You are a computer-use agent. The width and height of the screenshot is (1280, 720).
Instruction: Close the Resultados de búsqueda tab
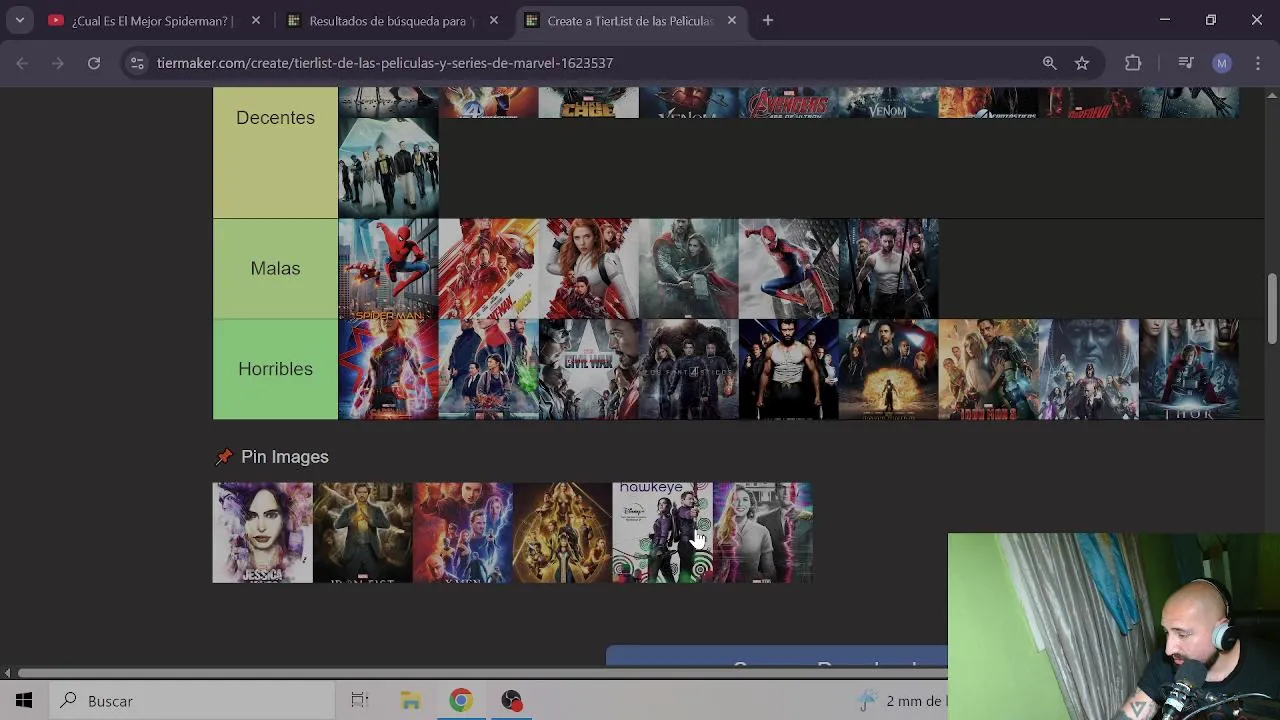point(494,20)
